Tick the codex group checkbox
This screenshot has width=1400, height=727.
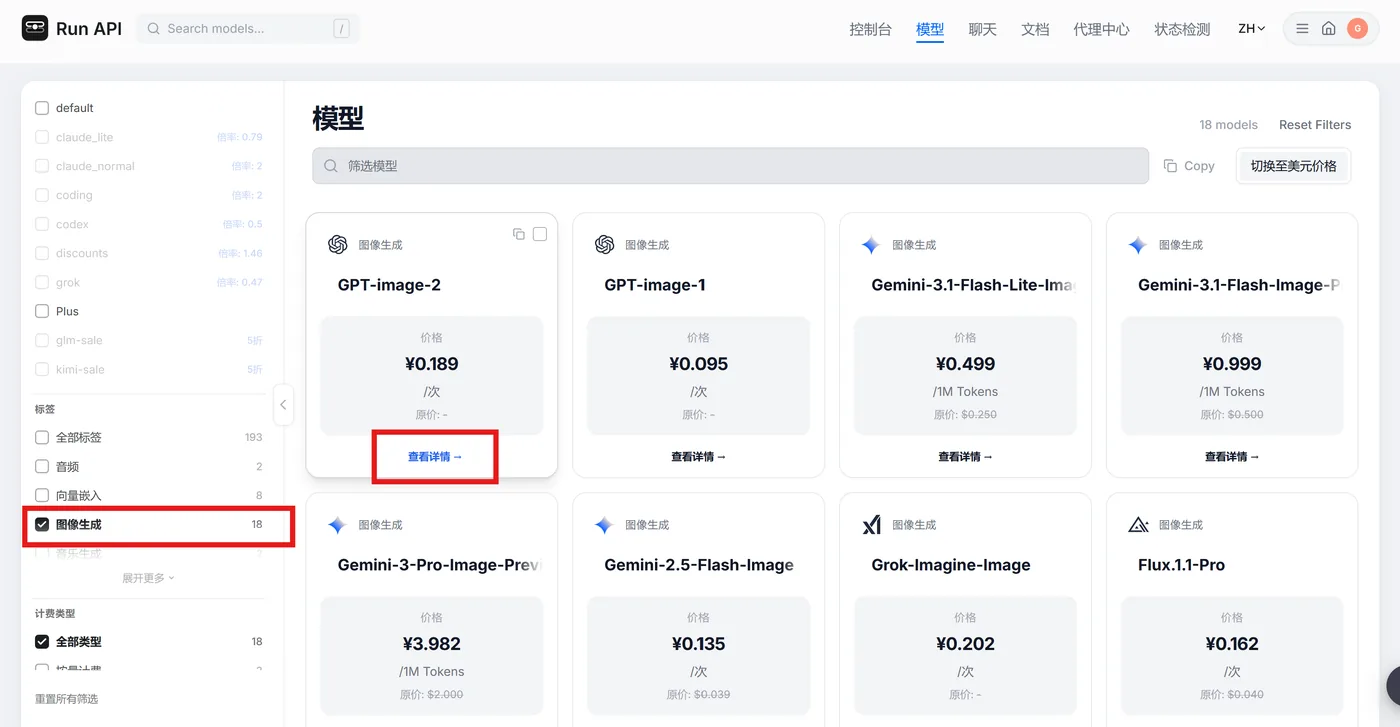point(42,224)
